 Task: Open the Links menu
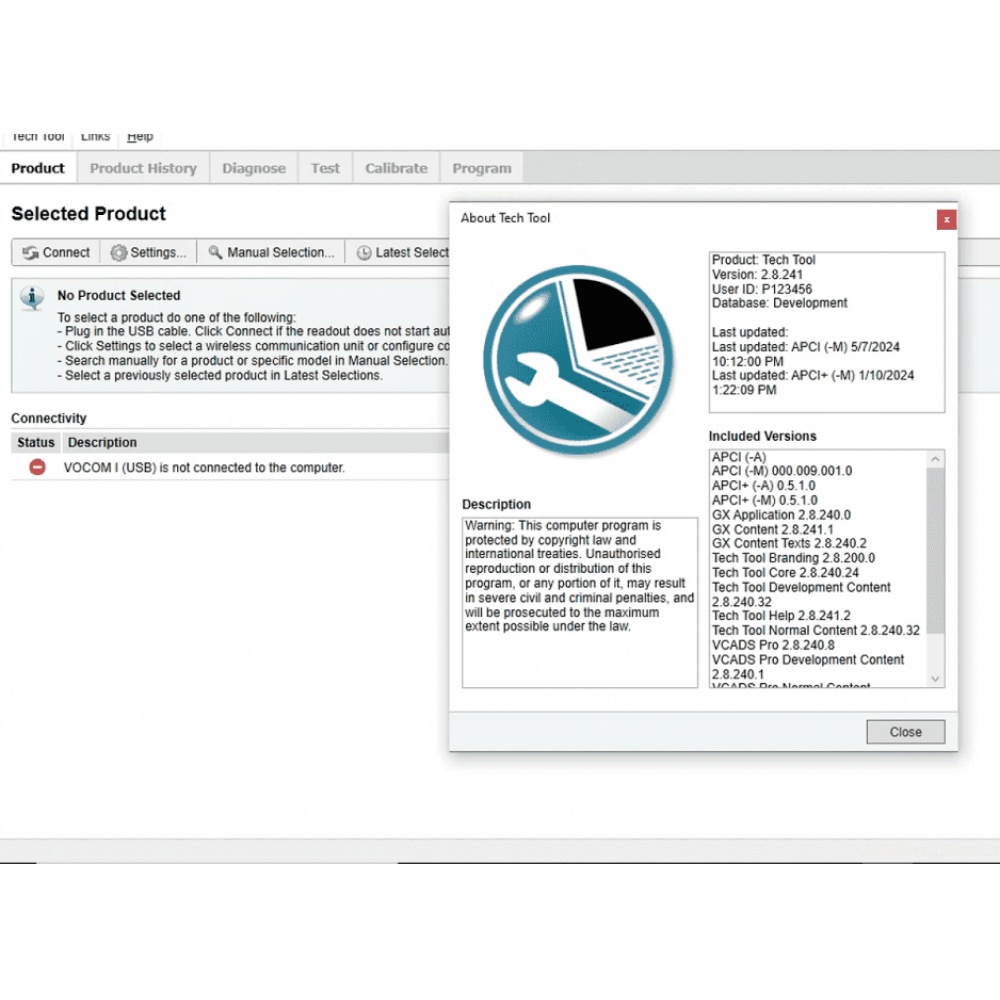[x=95, y=136]
